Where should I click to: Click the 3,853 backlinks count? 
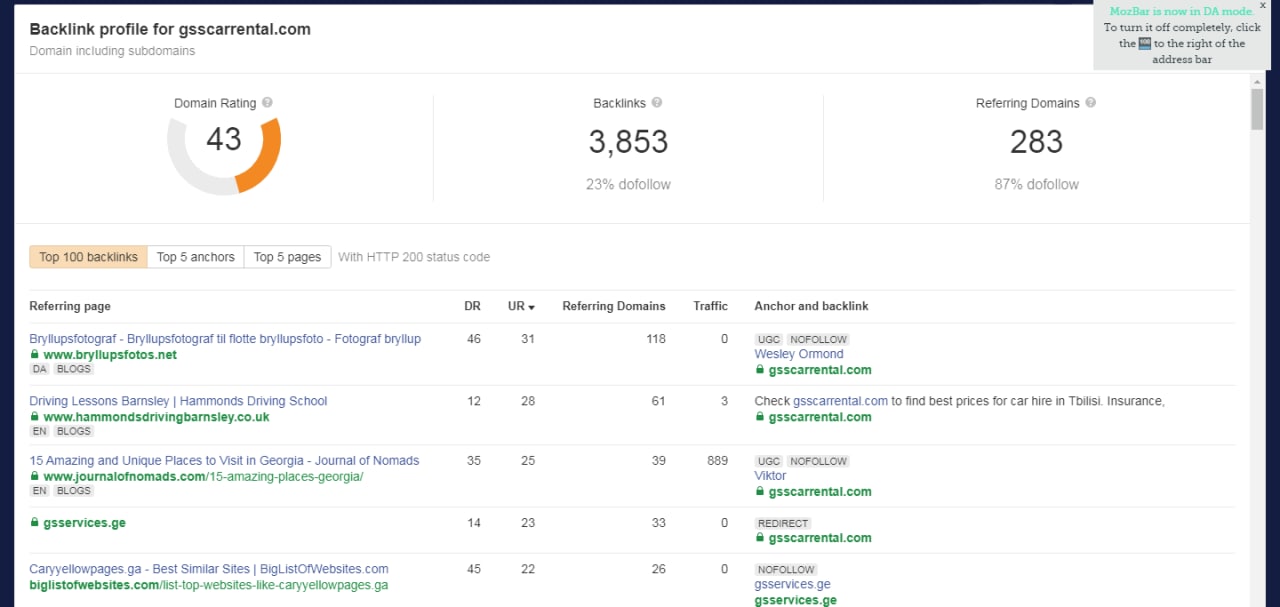point(628,142)
